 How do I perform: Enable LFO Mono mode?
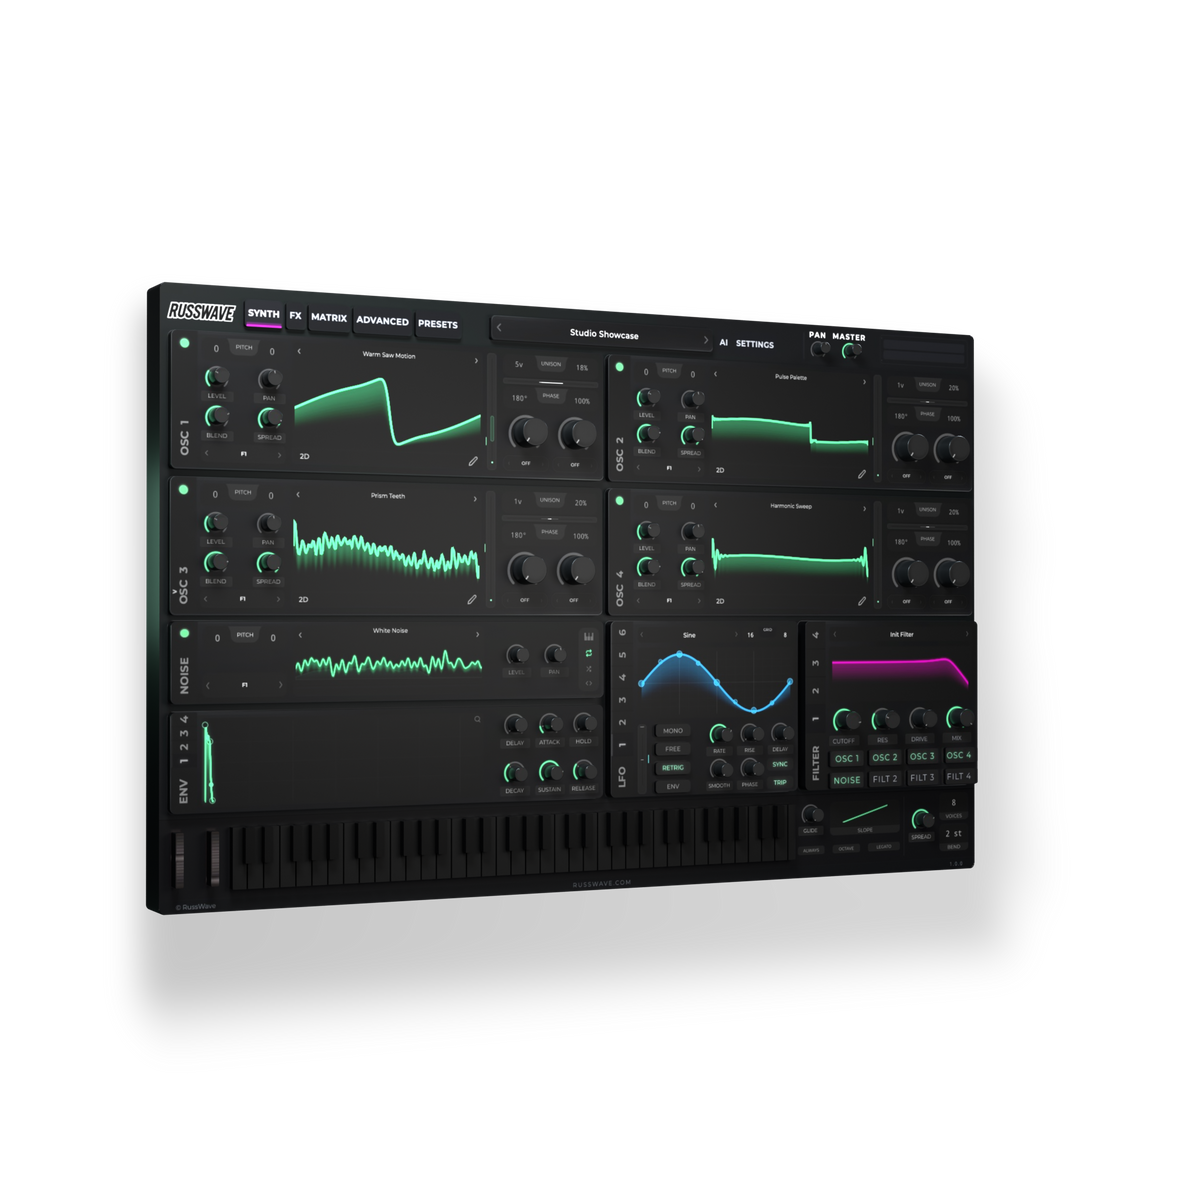click(x=673, y=731)
